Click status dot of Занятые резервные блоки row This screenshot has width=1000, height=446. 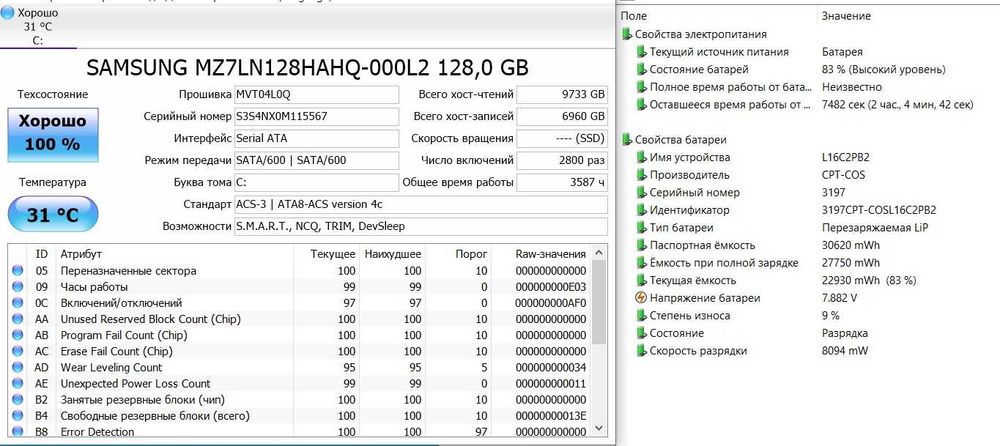tap(17, 399)
